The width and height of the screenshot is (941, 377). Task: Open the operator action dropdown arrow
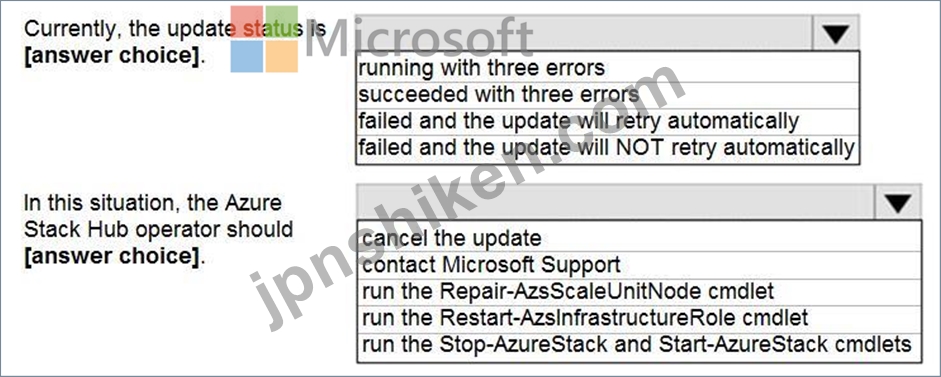pos(897,202)
